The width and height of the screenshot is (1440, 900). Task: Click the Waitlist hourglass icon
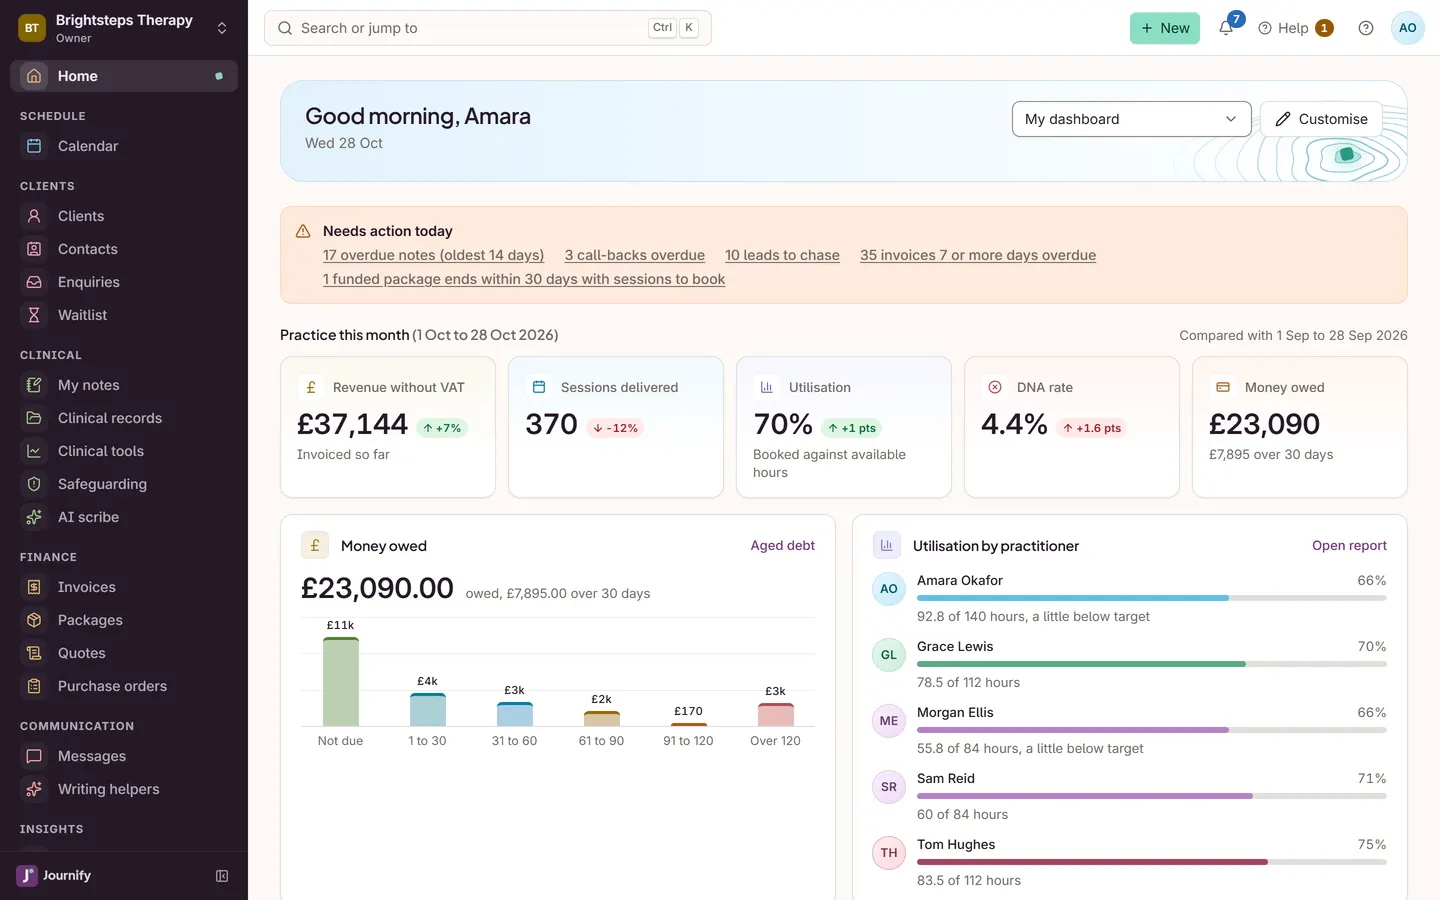[34, 315]
